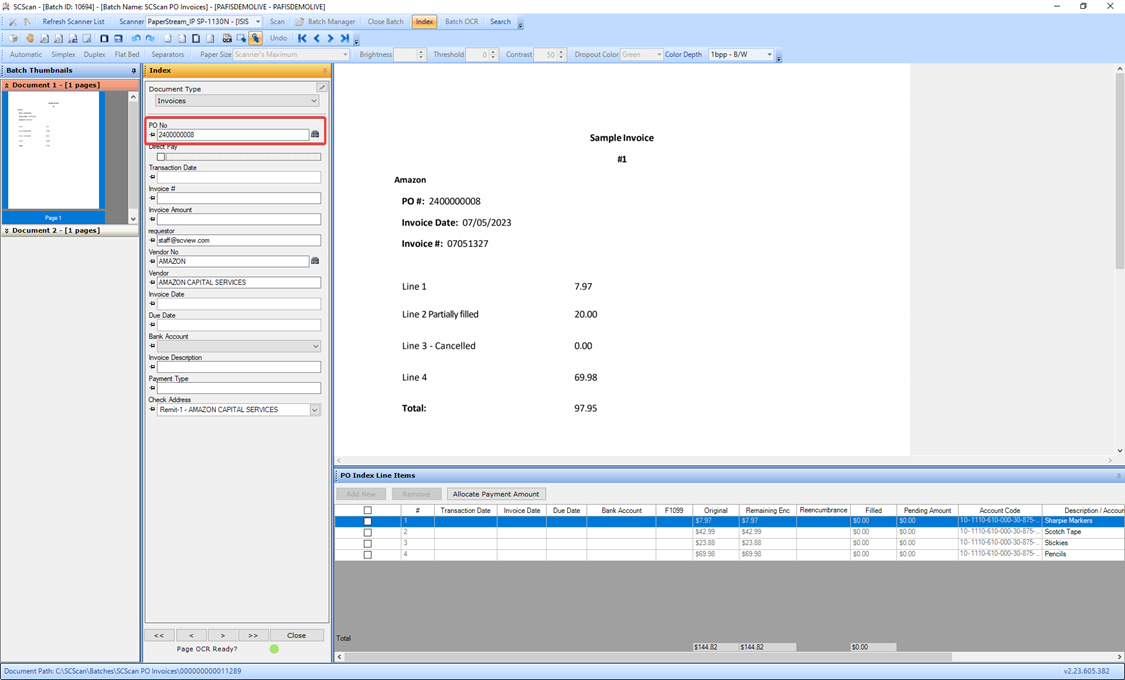Image resolution: width=1125 pixels, height=680 pixels.
Task: Click the Allocate Payment Amount button
Action: coord(496,494)
